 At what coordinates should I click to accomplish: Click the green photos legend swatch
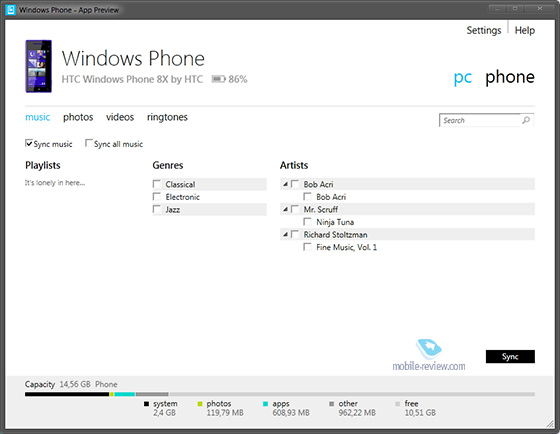pos(200,404)
